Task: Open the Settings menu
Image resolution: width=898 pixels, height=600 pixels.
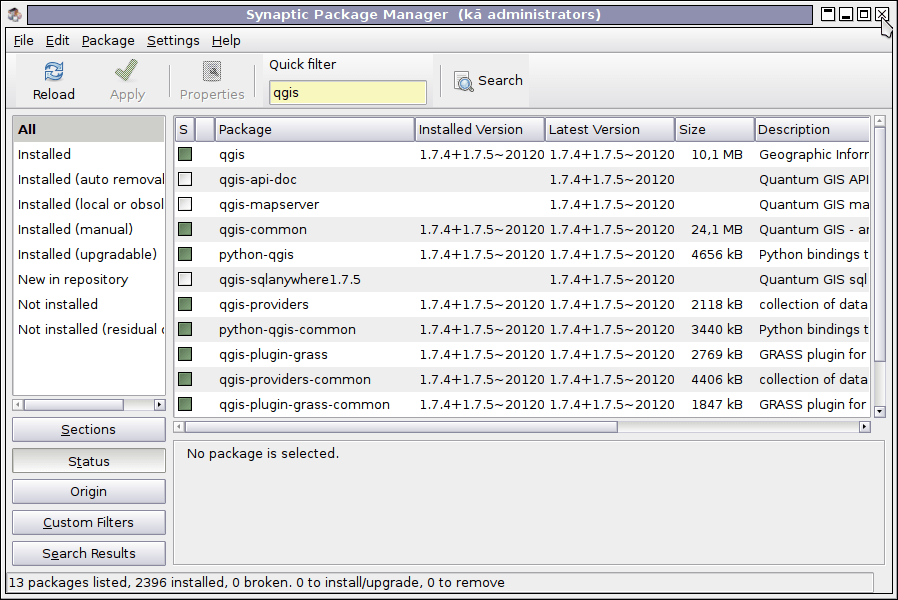Action: (x=173, y=41)
